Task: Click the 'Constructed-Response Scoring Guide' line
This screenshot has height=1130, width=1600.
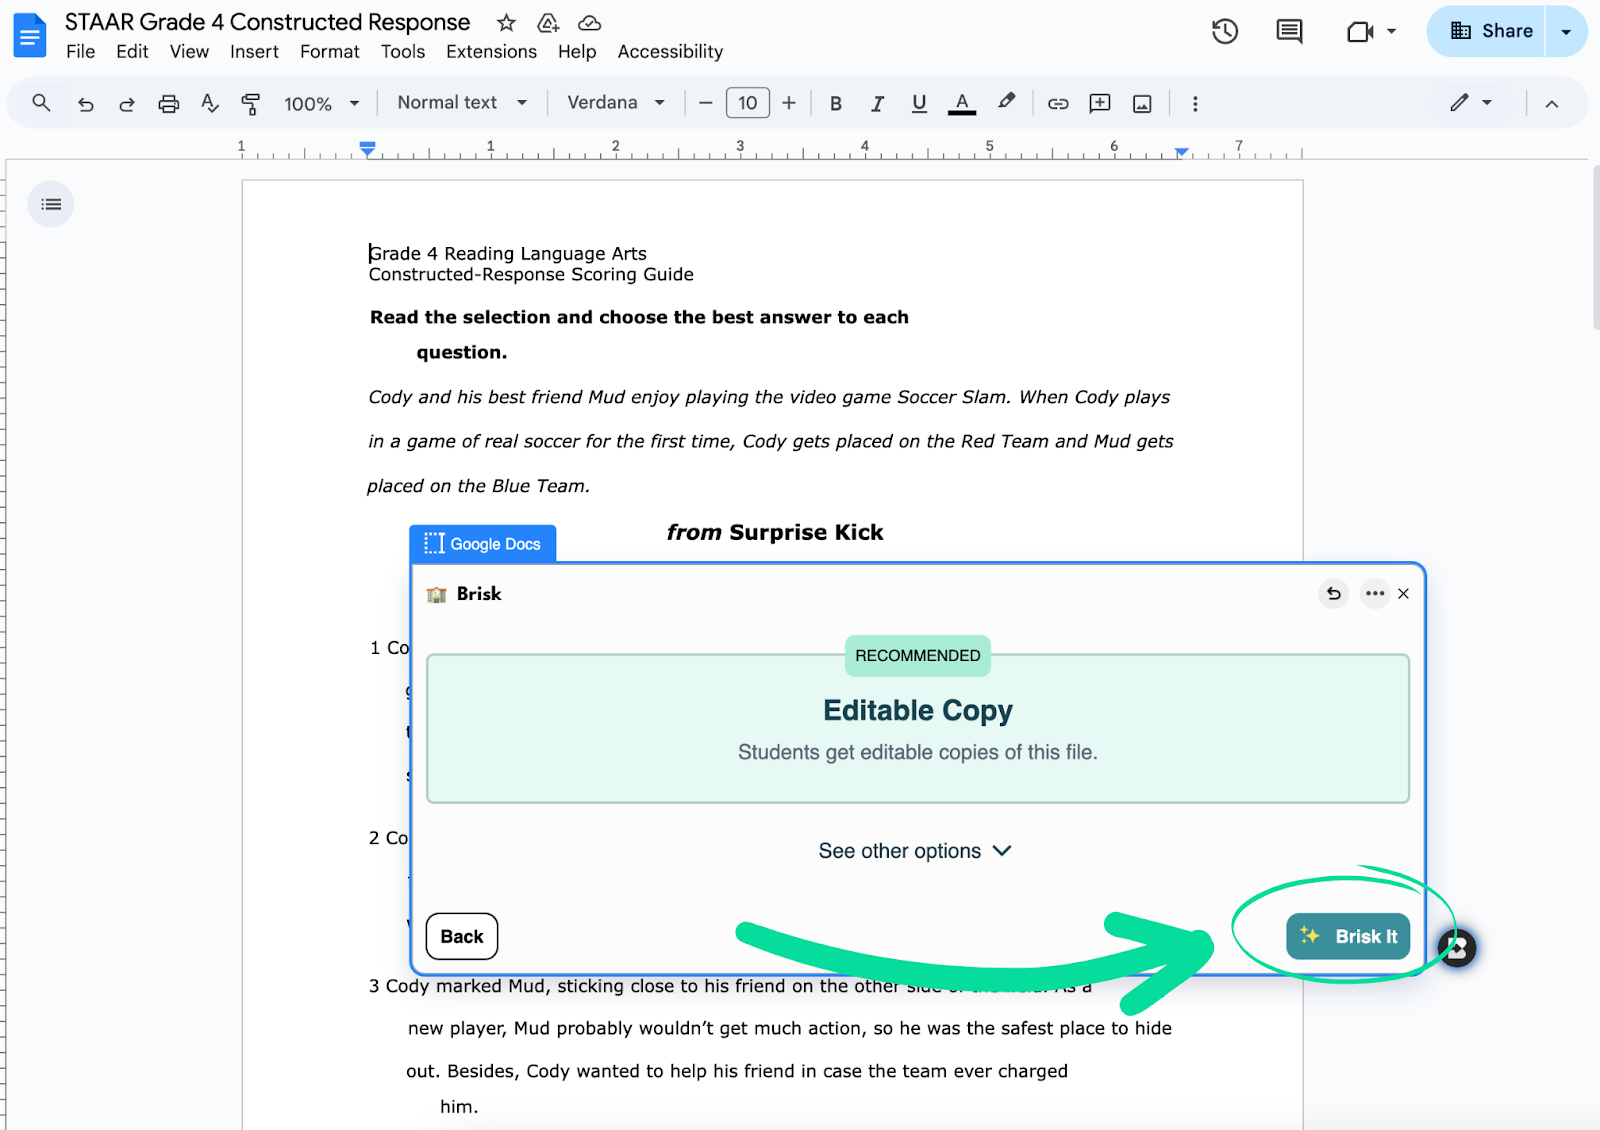Action: (x=531, y=275)
